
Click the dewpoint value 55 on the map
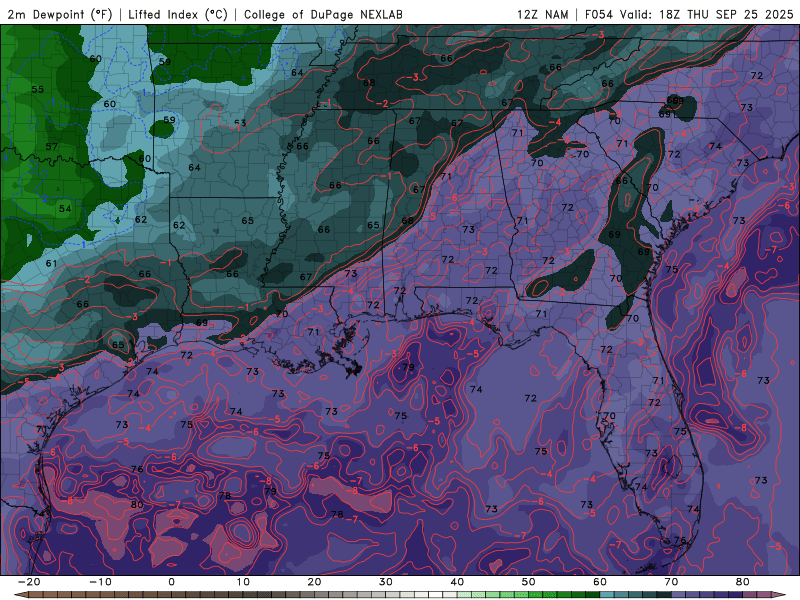click(38, 89)
